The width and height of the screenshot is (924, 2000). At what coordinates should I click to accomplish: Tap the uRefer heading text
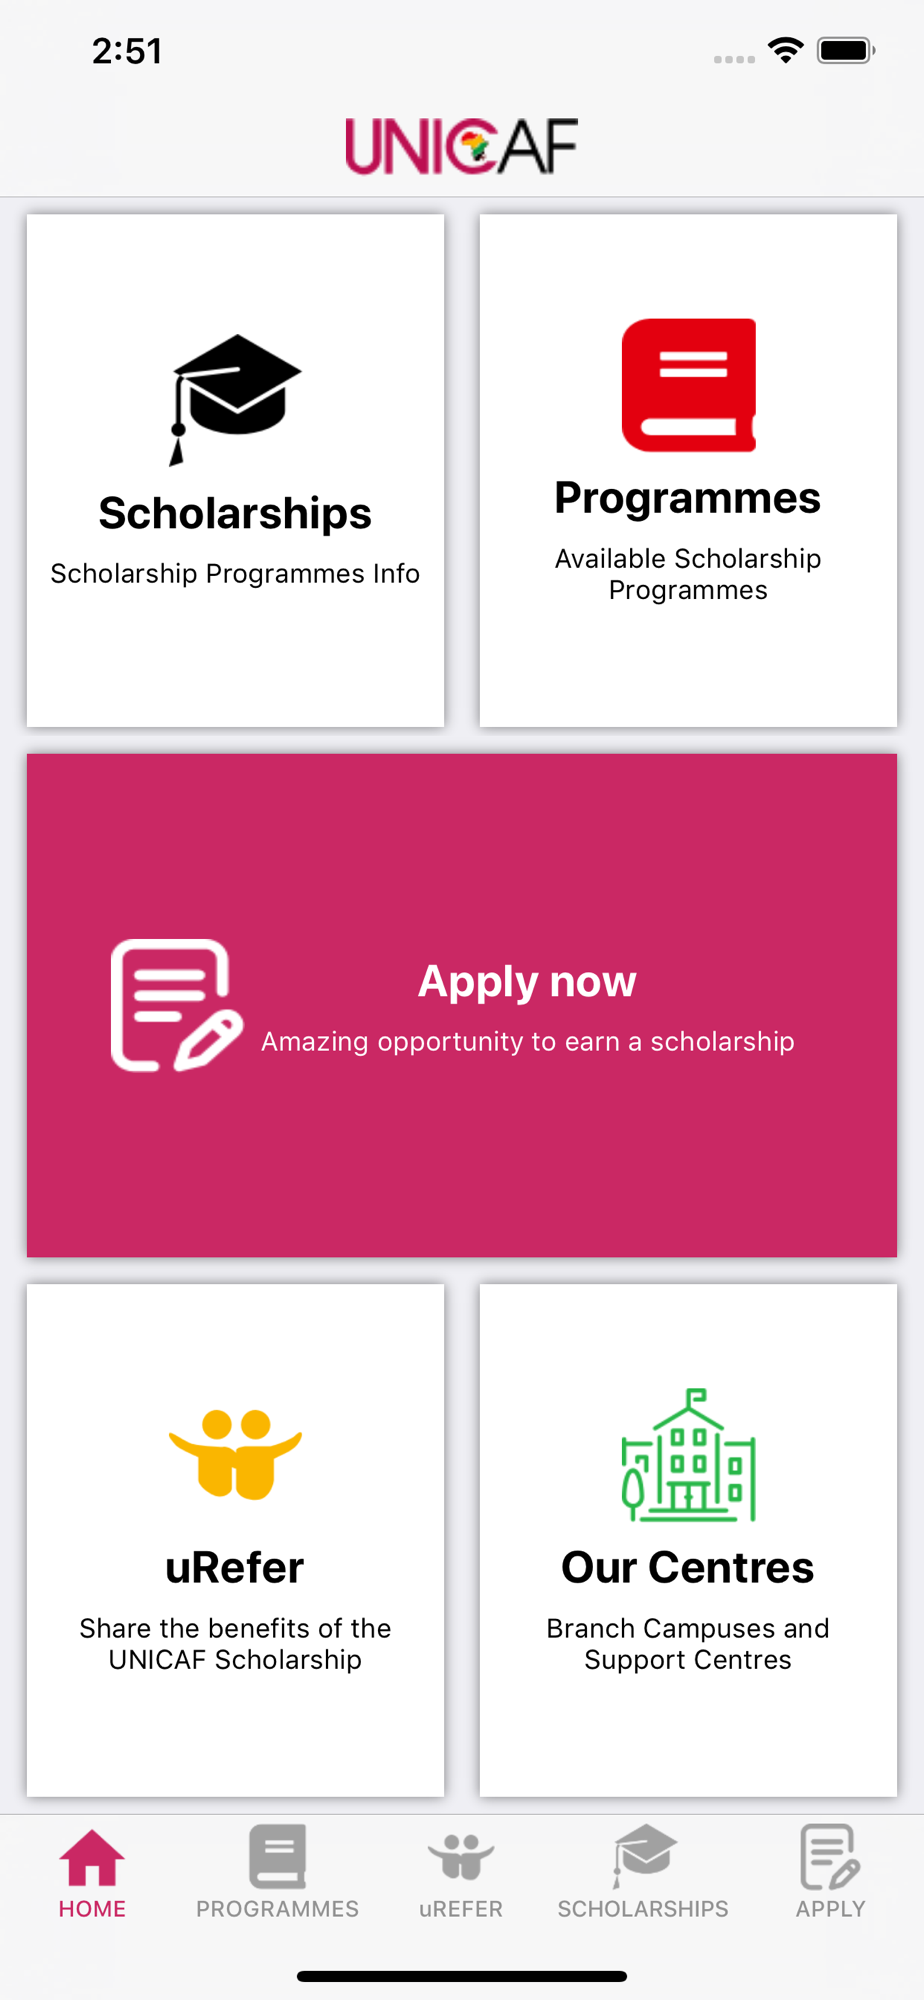click(235, 1568)
